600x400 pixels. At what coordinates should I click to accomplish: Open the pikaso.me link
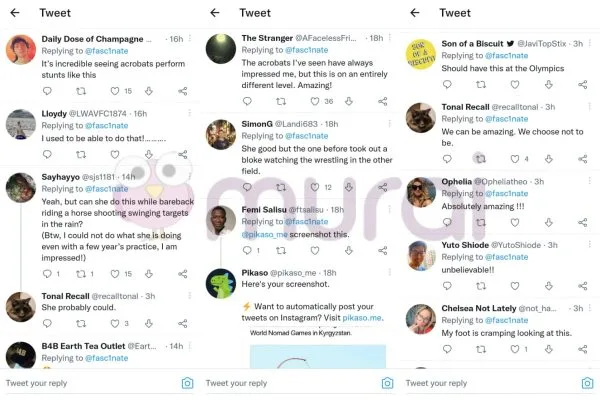point(362,318)
